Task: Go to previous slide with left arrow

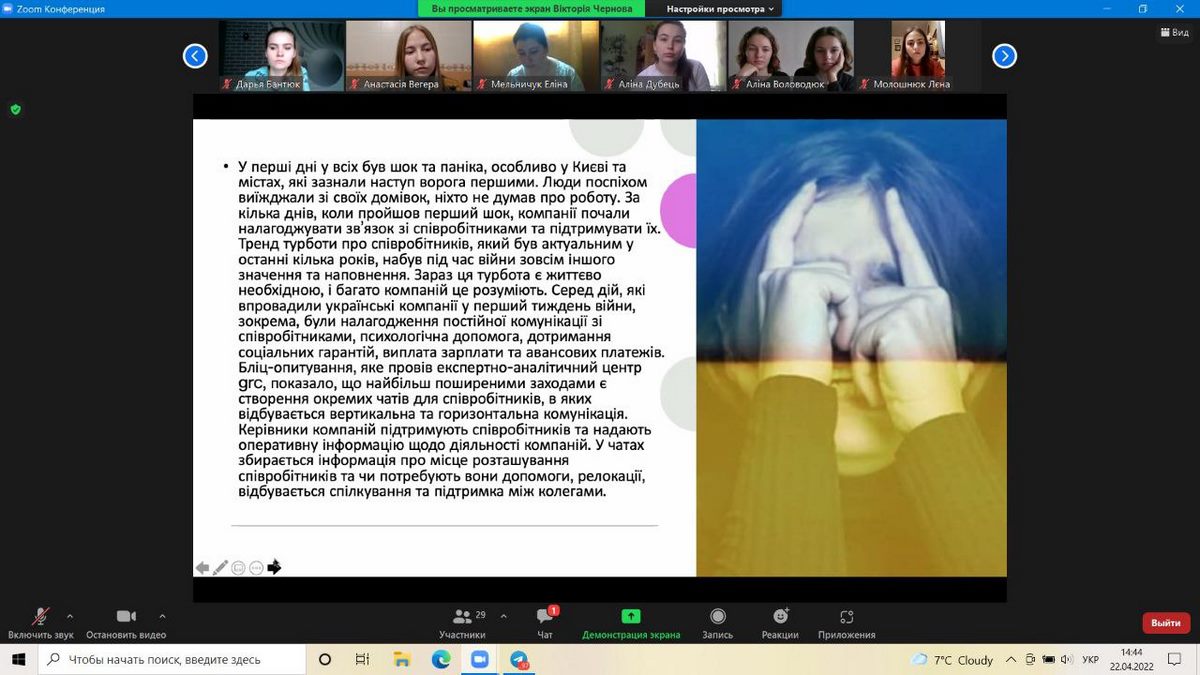Action: click(202, 568)
